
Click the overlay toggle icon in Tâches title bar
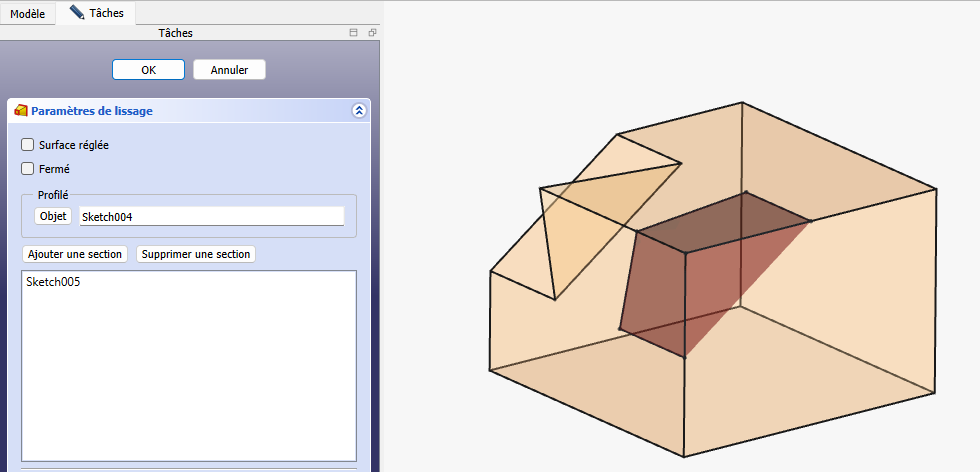coord(353,33)
